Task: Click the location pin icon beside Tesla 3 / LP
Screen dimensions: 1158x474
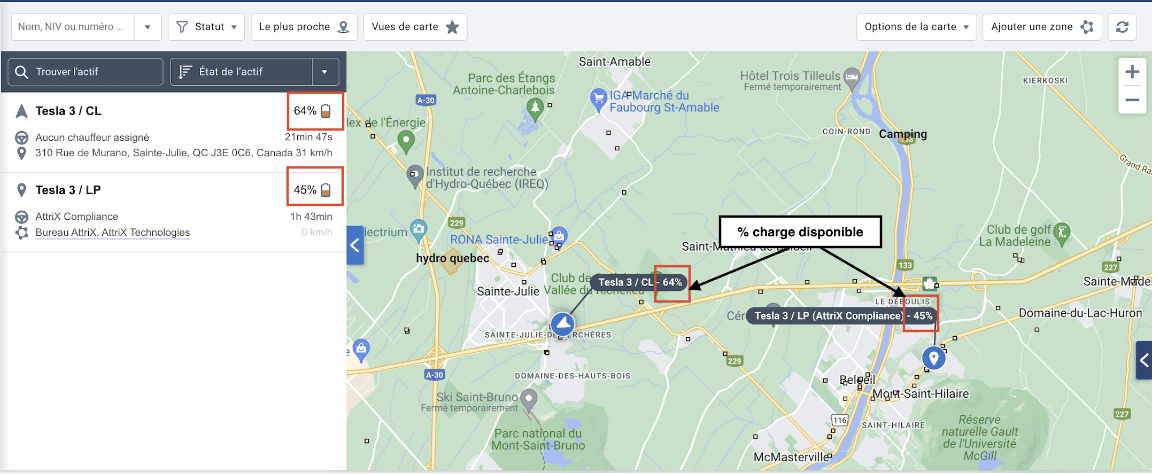Action: pyautogui.click(x=21, y=190)
